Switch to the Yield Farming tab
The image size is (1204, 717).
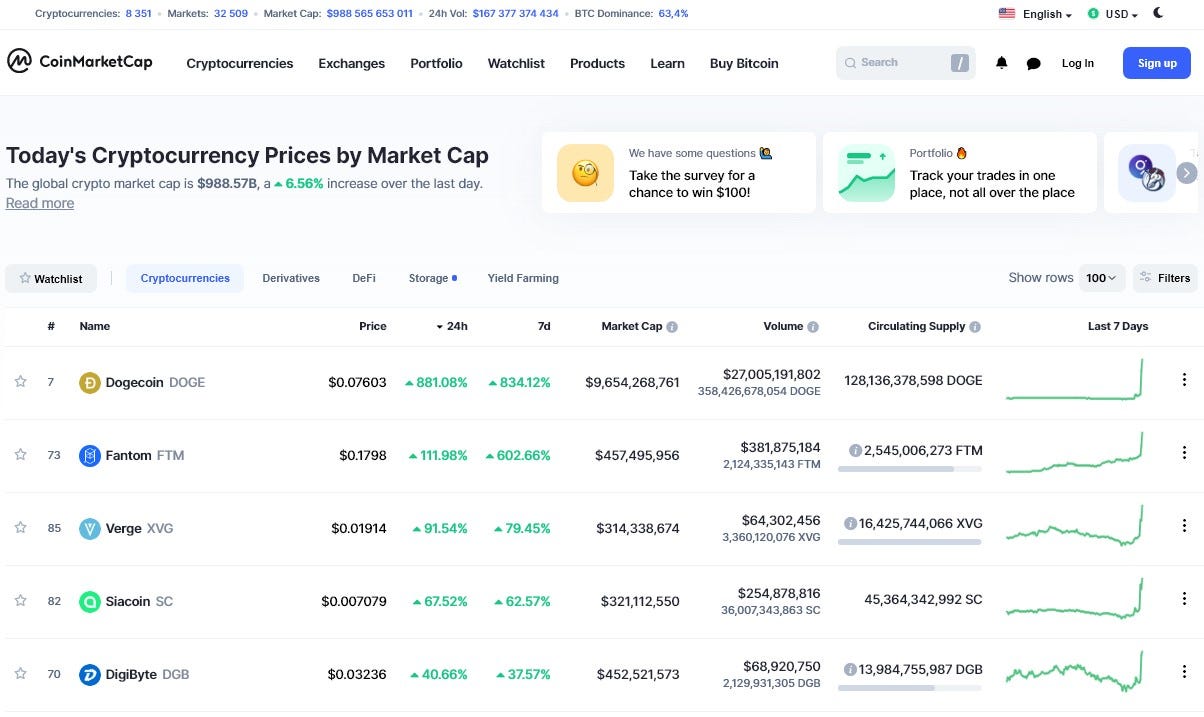tap(523, 278)
